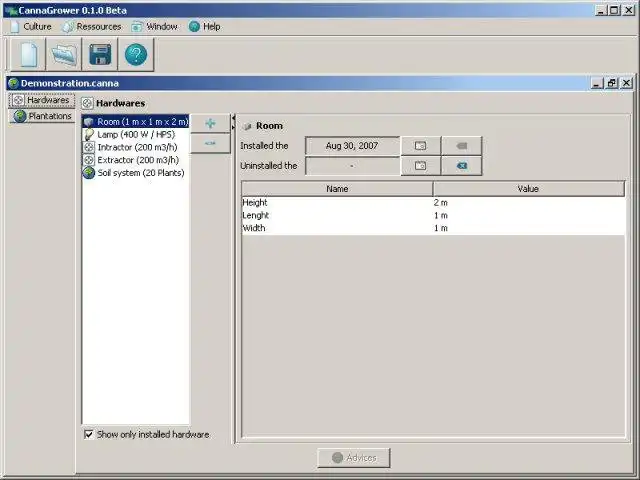Open a file with the folder icon
Image resolution: width=640 pixels, height=480 pixels.
[64, 54]
